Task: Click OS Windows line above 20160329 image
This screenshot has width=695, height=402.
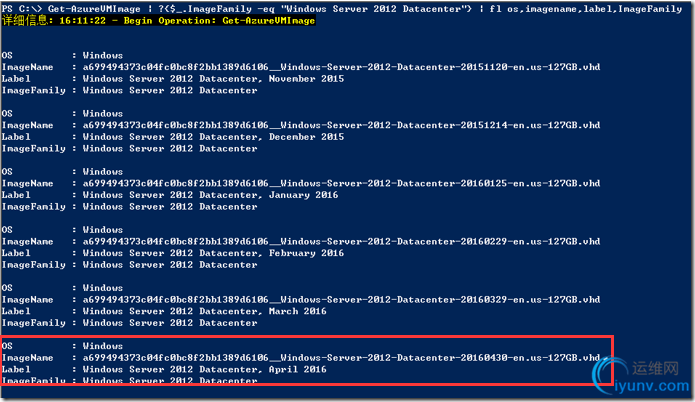Action: click(x=62, y=288)
